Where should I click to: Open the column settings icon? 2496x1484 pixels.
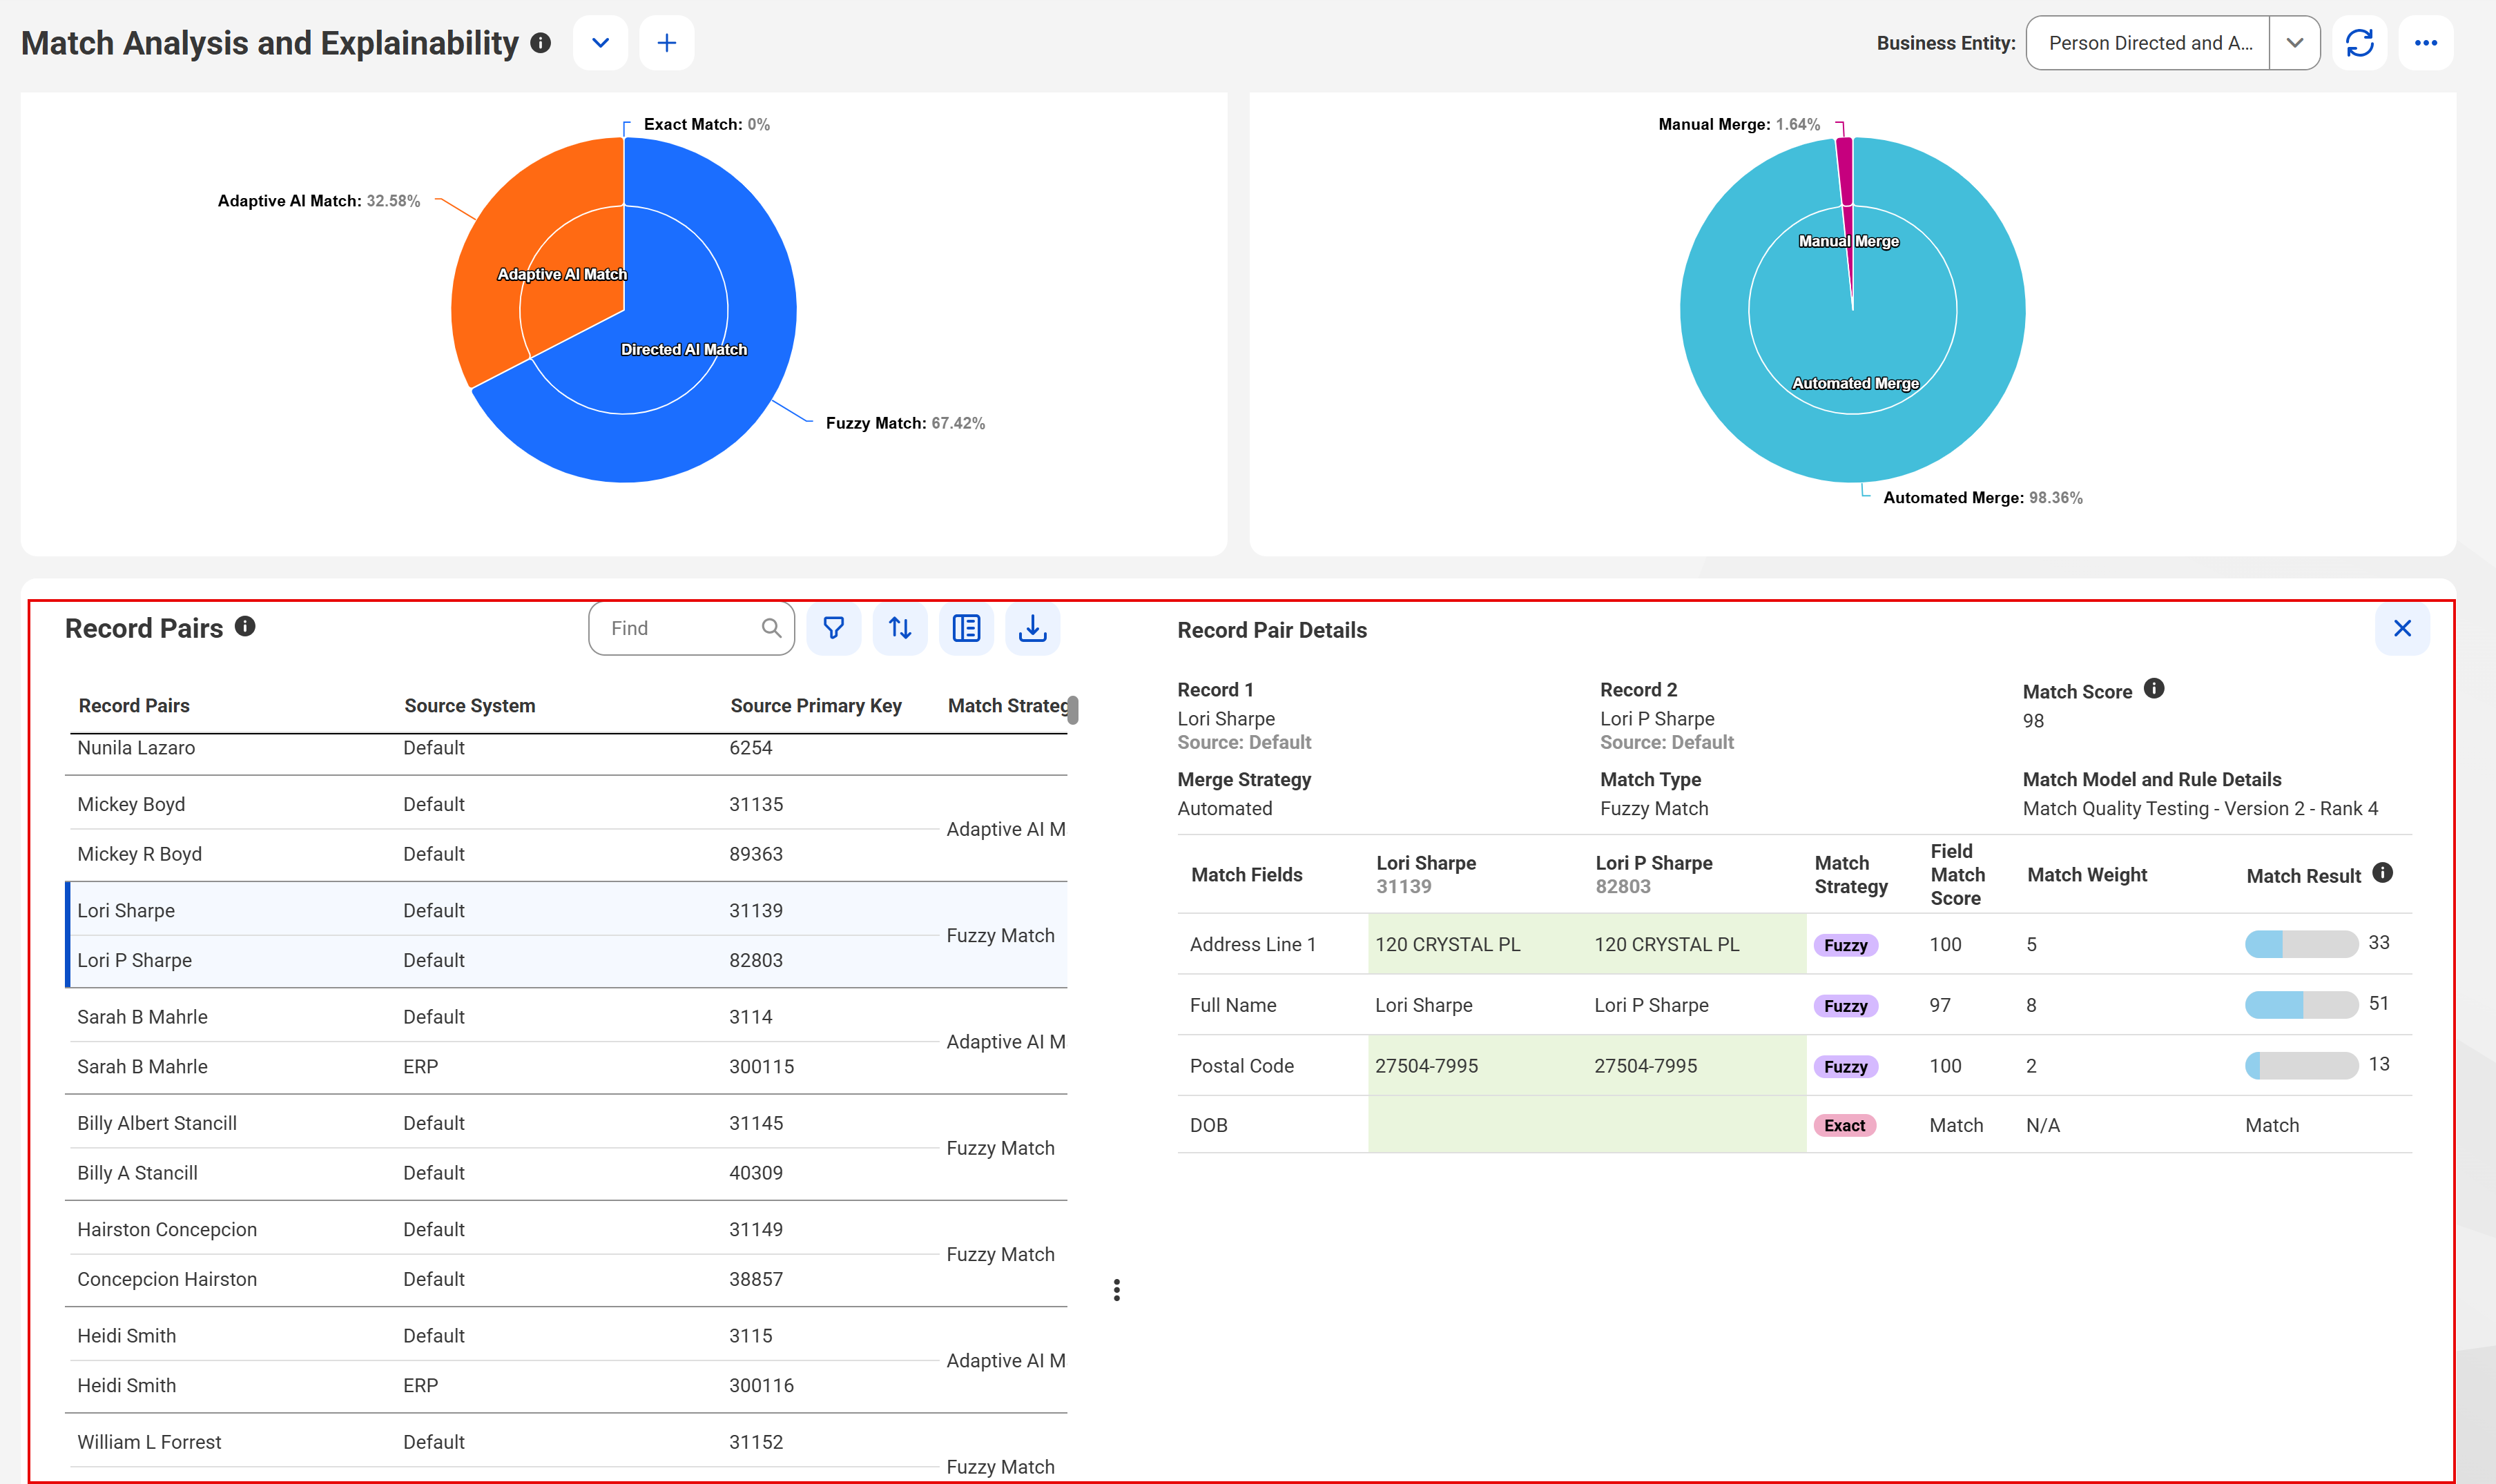[966, 628]
